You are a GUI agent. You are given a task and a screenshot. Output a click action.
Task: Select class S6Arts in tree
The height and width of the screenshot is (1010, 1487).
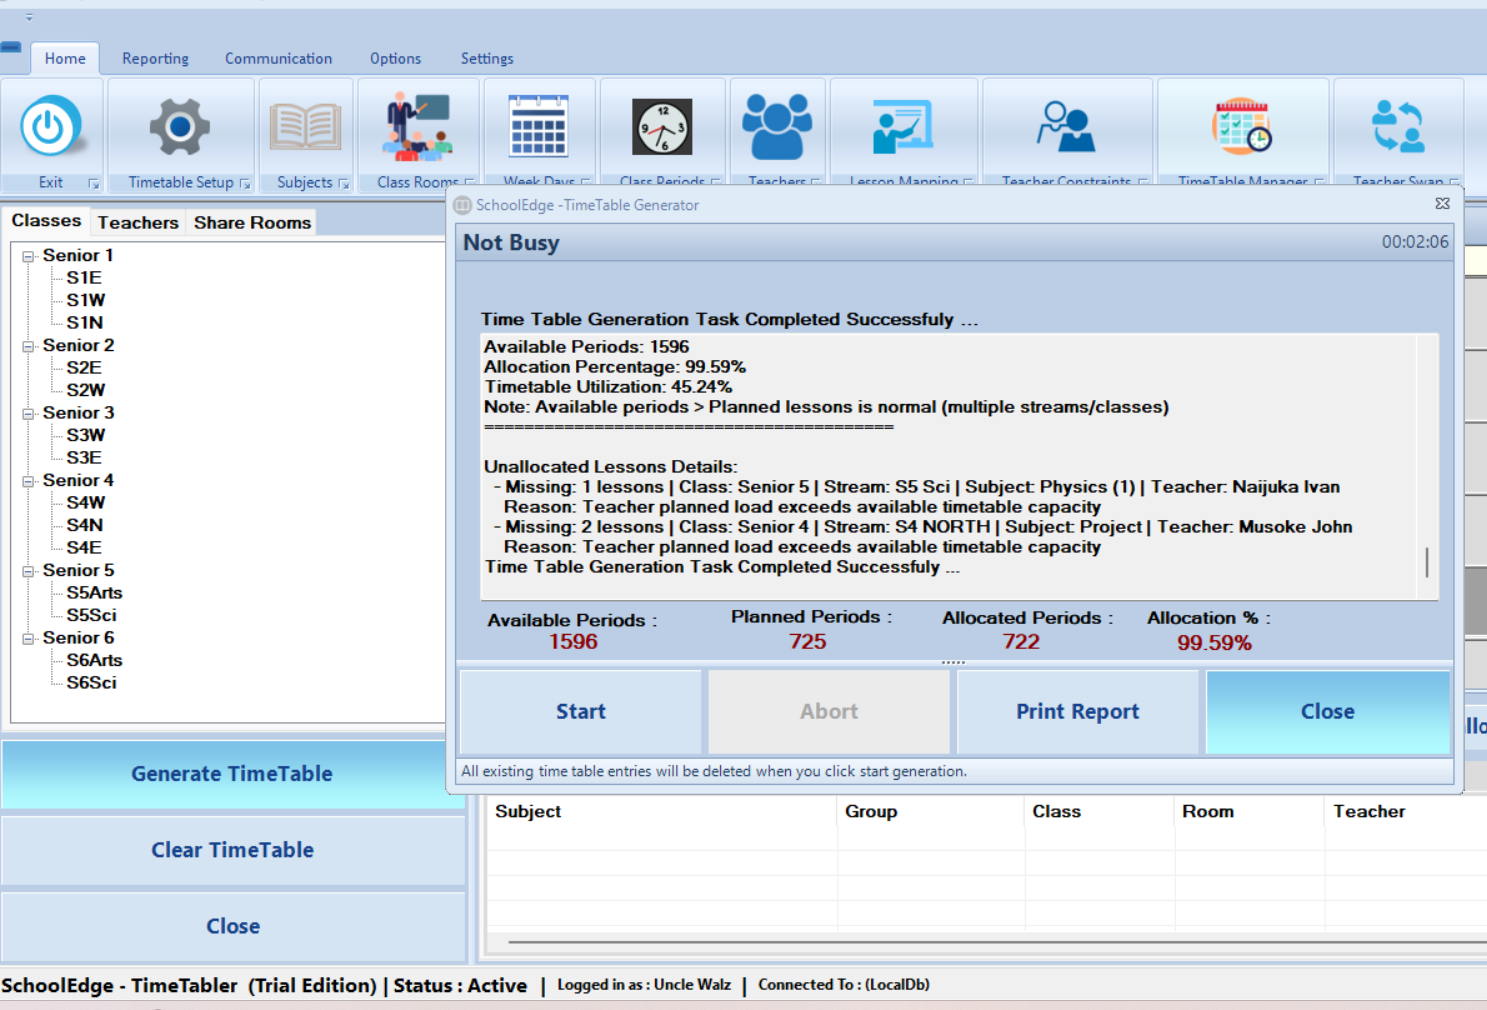(x=94, y=660)
